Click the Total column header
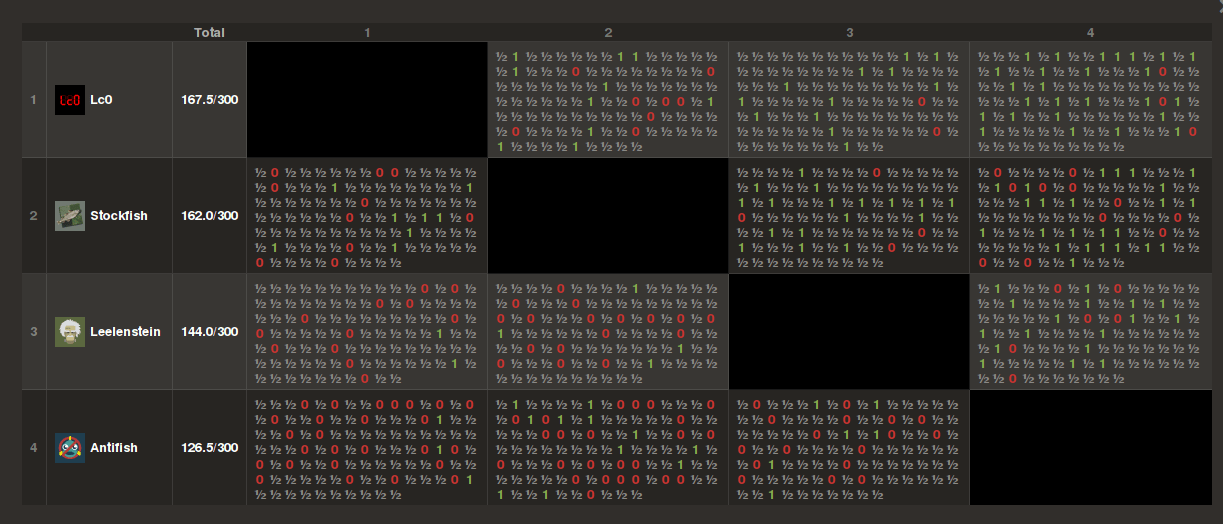The height and width of the screenshot is (524, 1223). 209,32
